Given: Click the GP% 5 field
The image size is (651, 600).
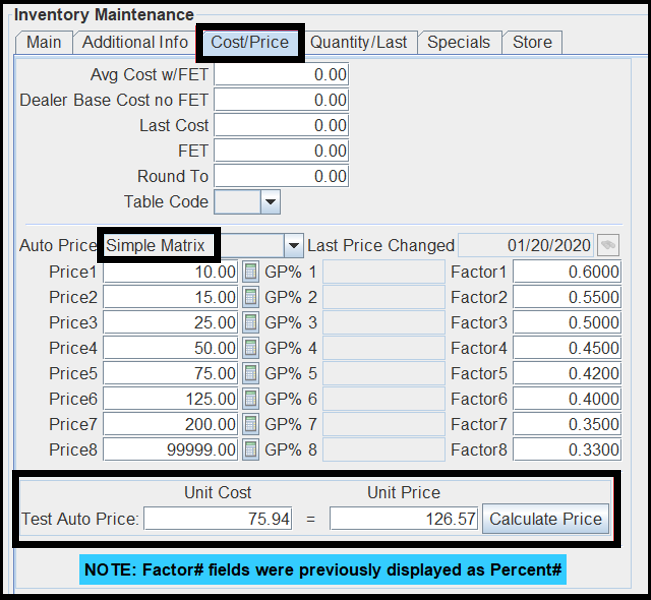Looking at the screenshot, I should [x=384, y=373].
